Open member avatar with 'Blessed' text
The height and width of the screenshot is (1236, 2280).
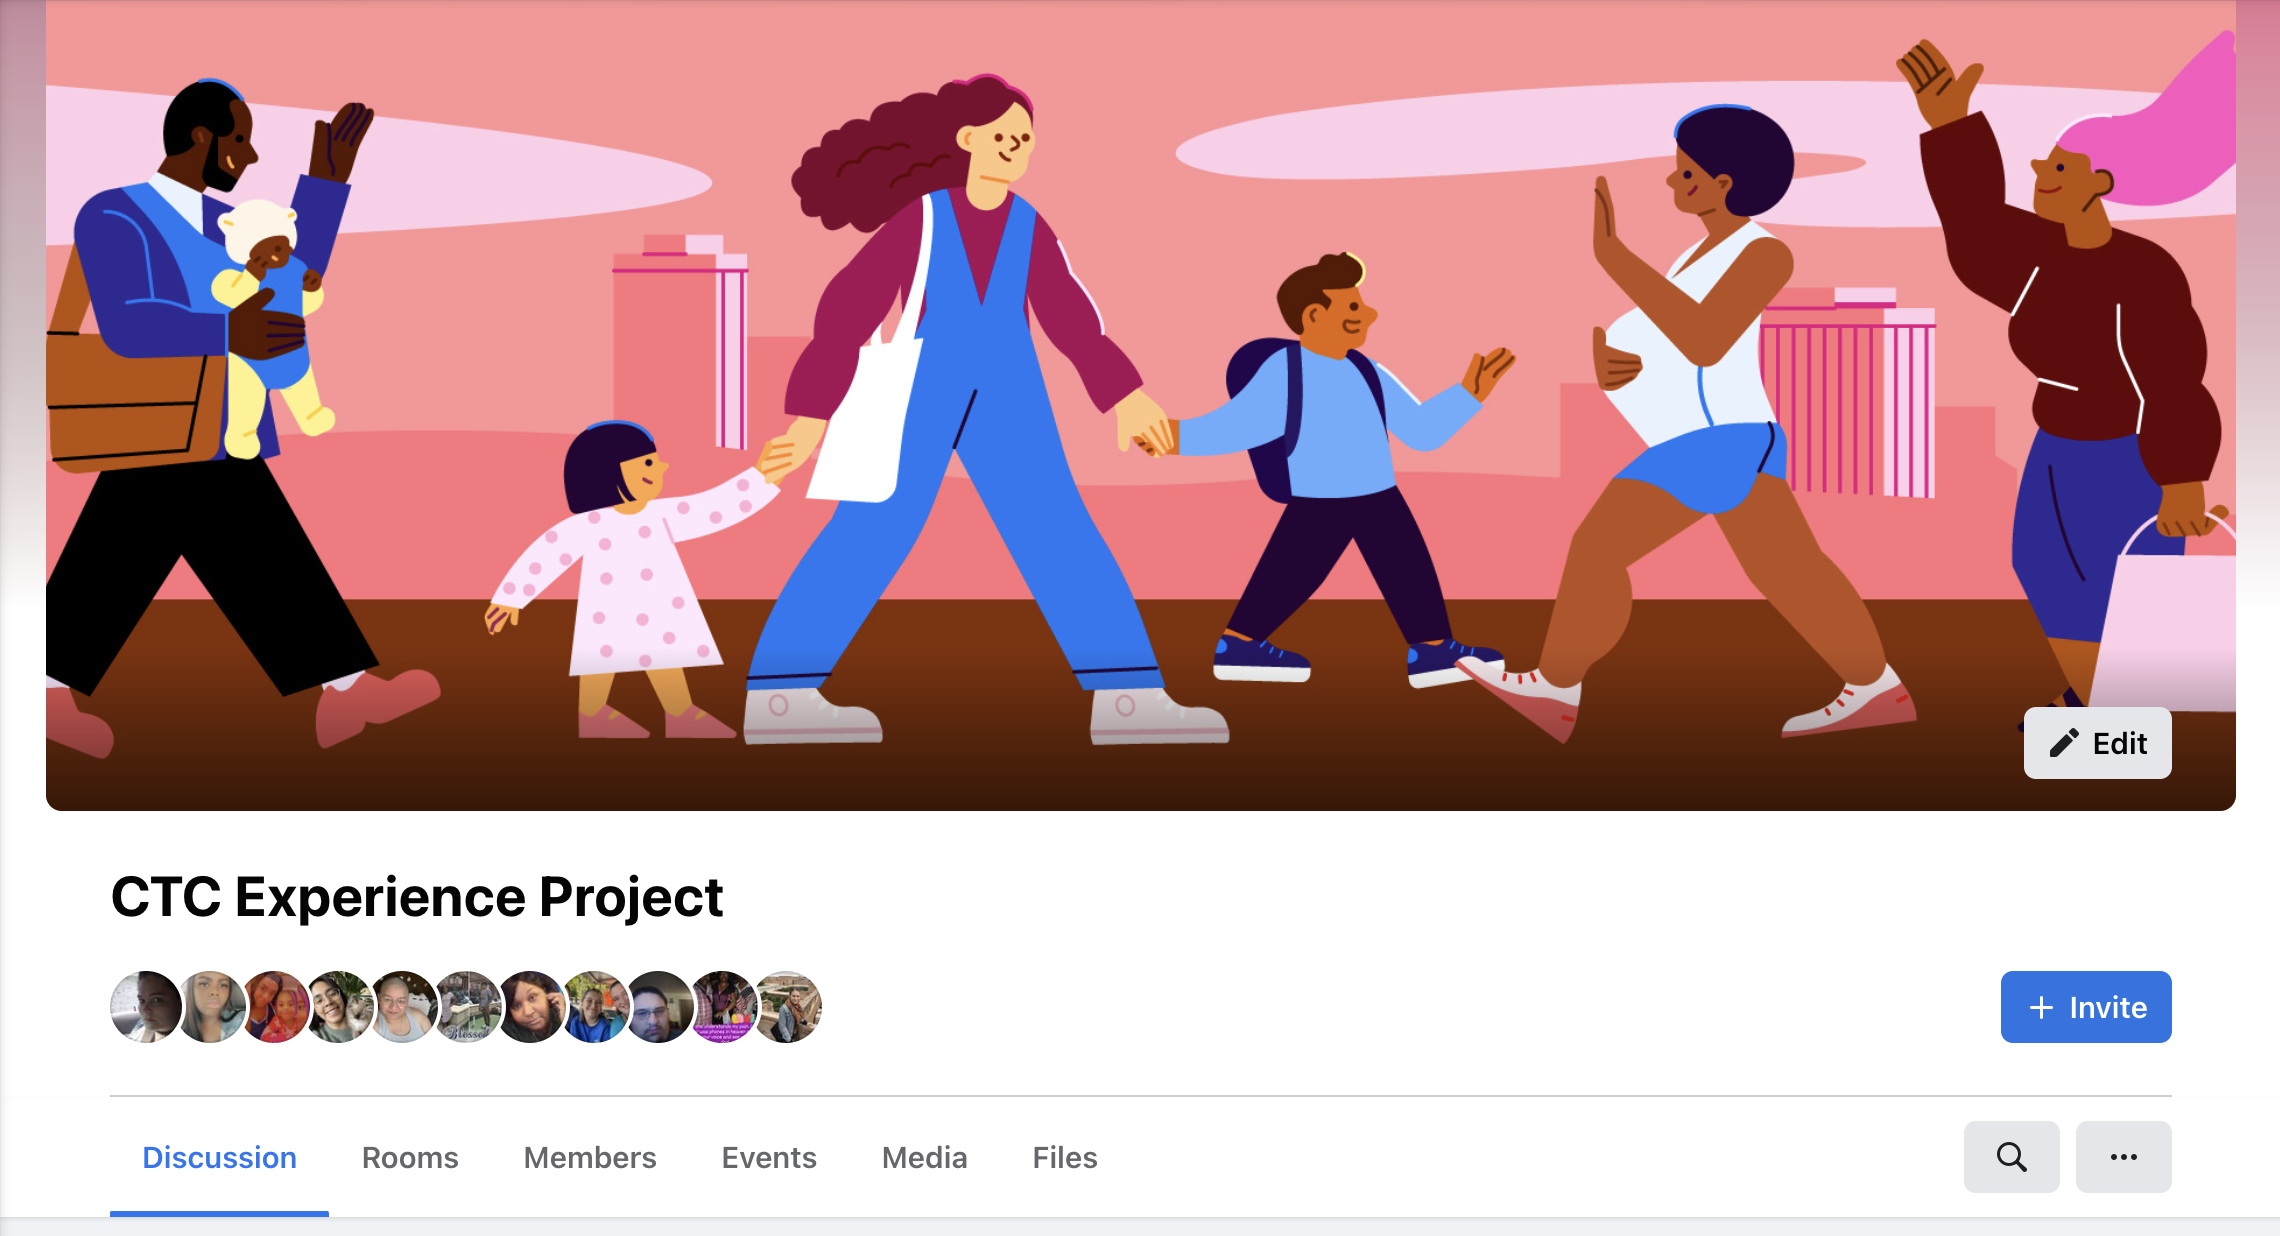pos(467,1007)
